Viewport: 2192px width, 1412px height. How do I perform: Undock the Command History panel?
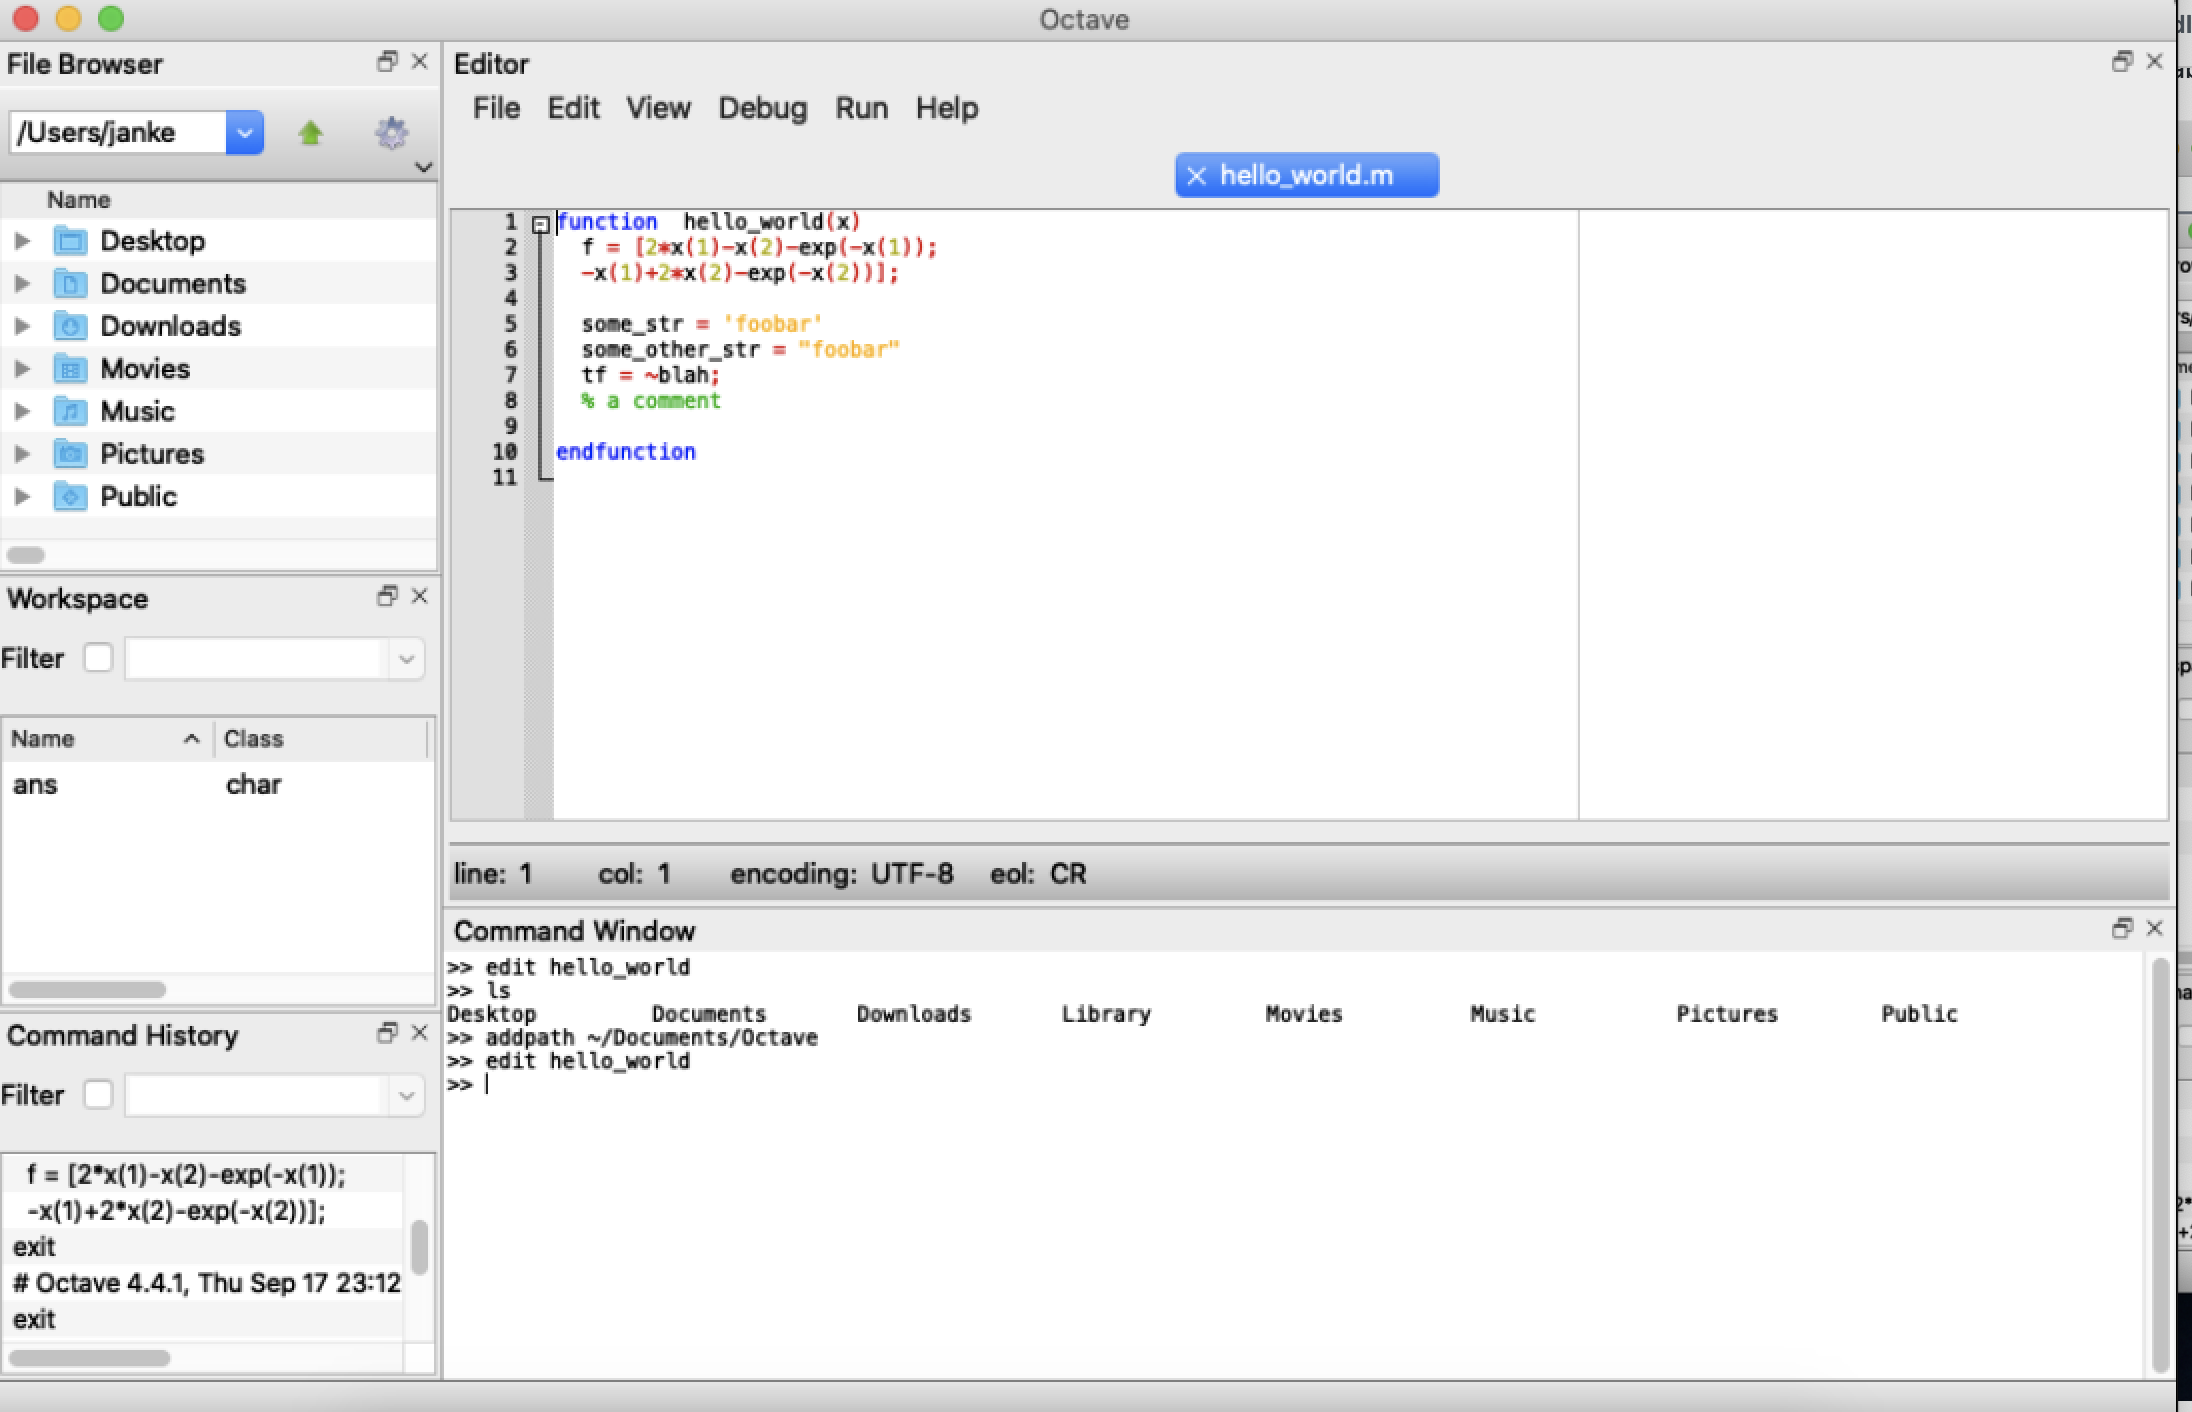point(386,1032)
